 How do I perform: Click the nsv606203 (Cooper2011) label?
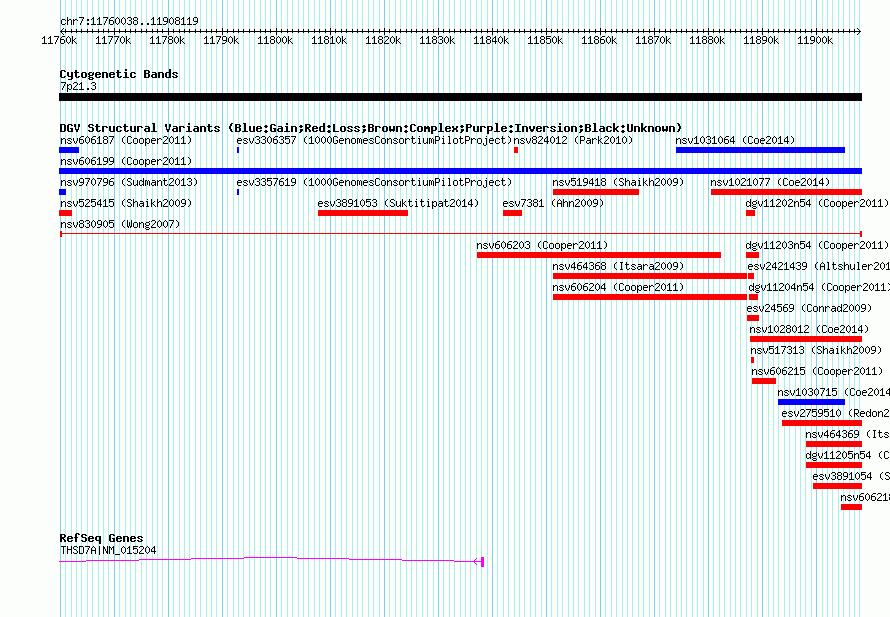[542, 245]
